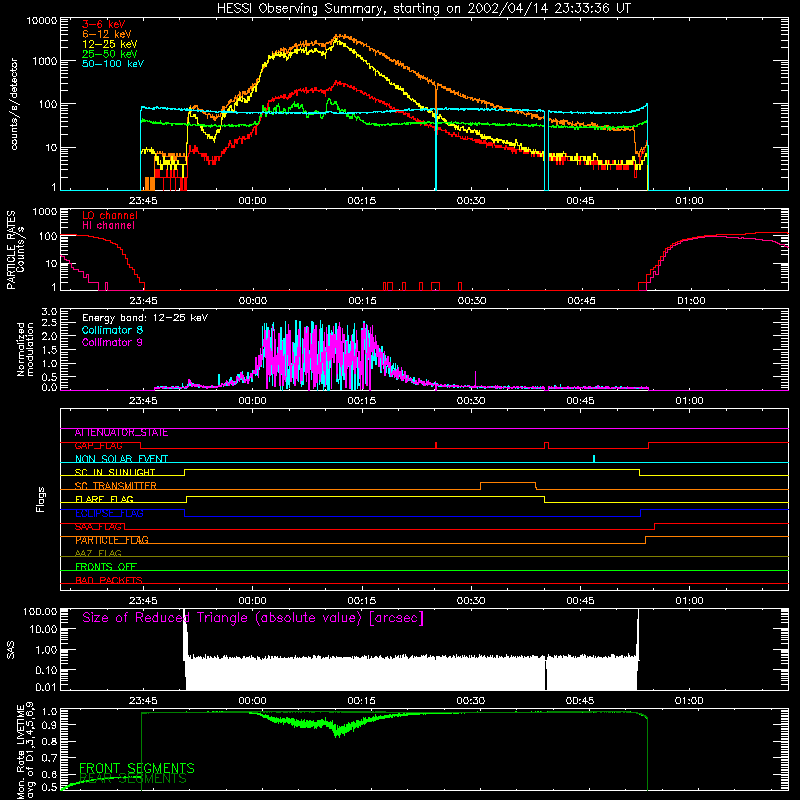Click the SAS axis label
Image resolution: width=800 pixels, height=800 pixels.
tap(11, 650)
